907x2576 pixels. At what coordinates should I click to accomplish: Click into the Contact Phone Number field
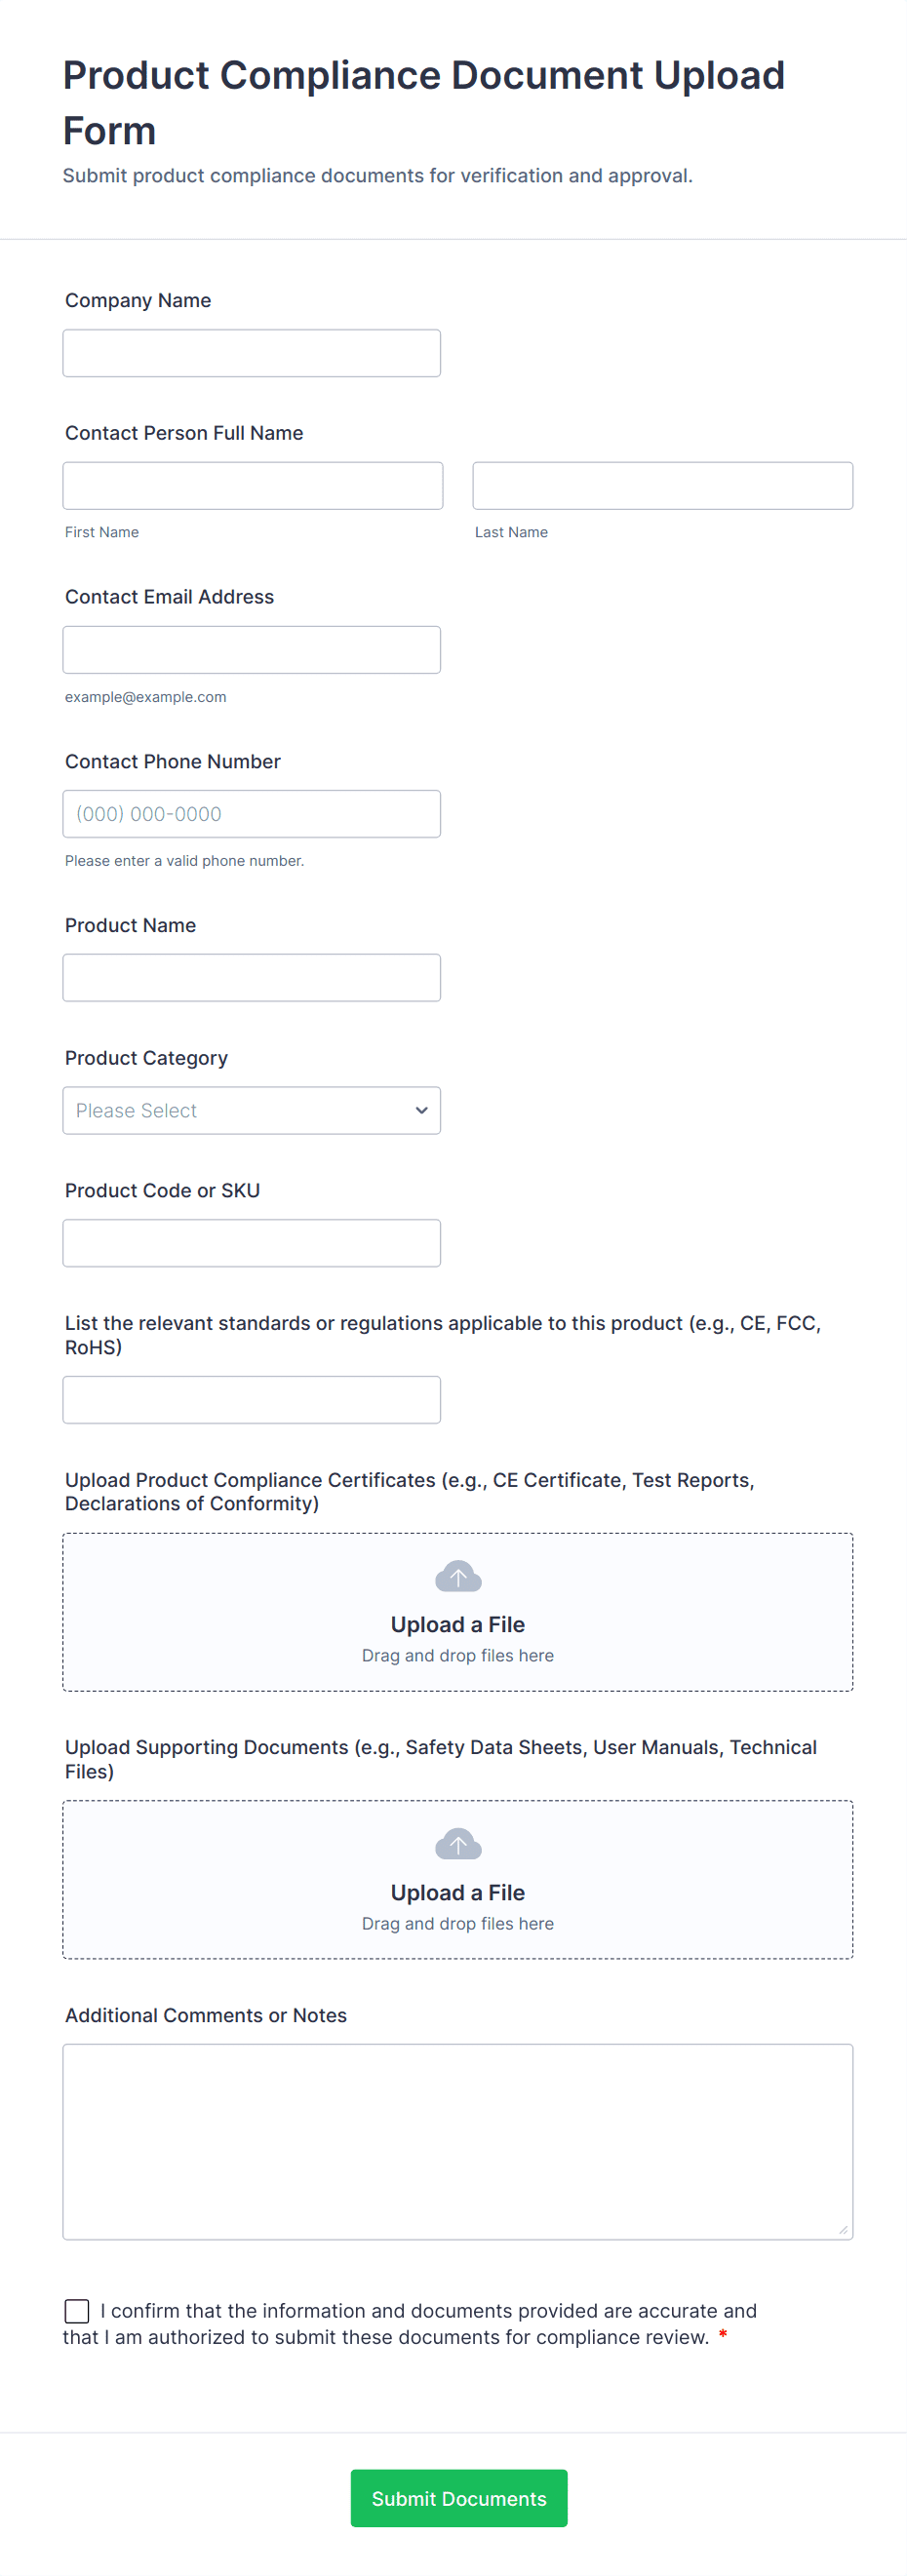coord(251,814)
